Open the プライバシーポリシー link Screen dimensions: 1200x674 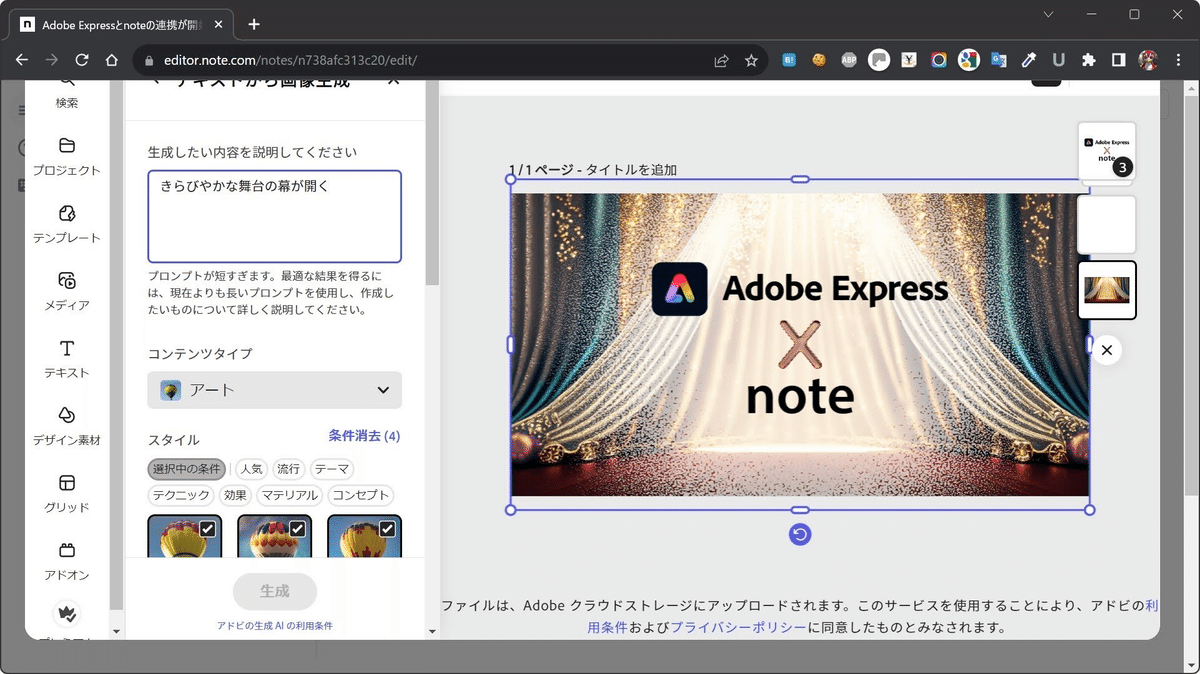738,628
